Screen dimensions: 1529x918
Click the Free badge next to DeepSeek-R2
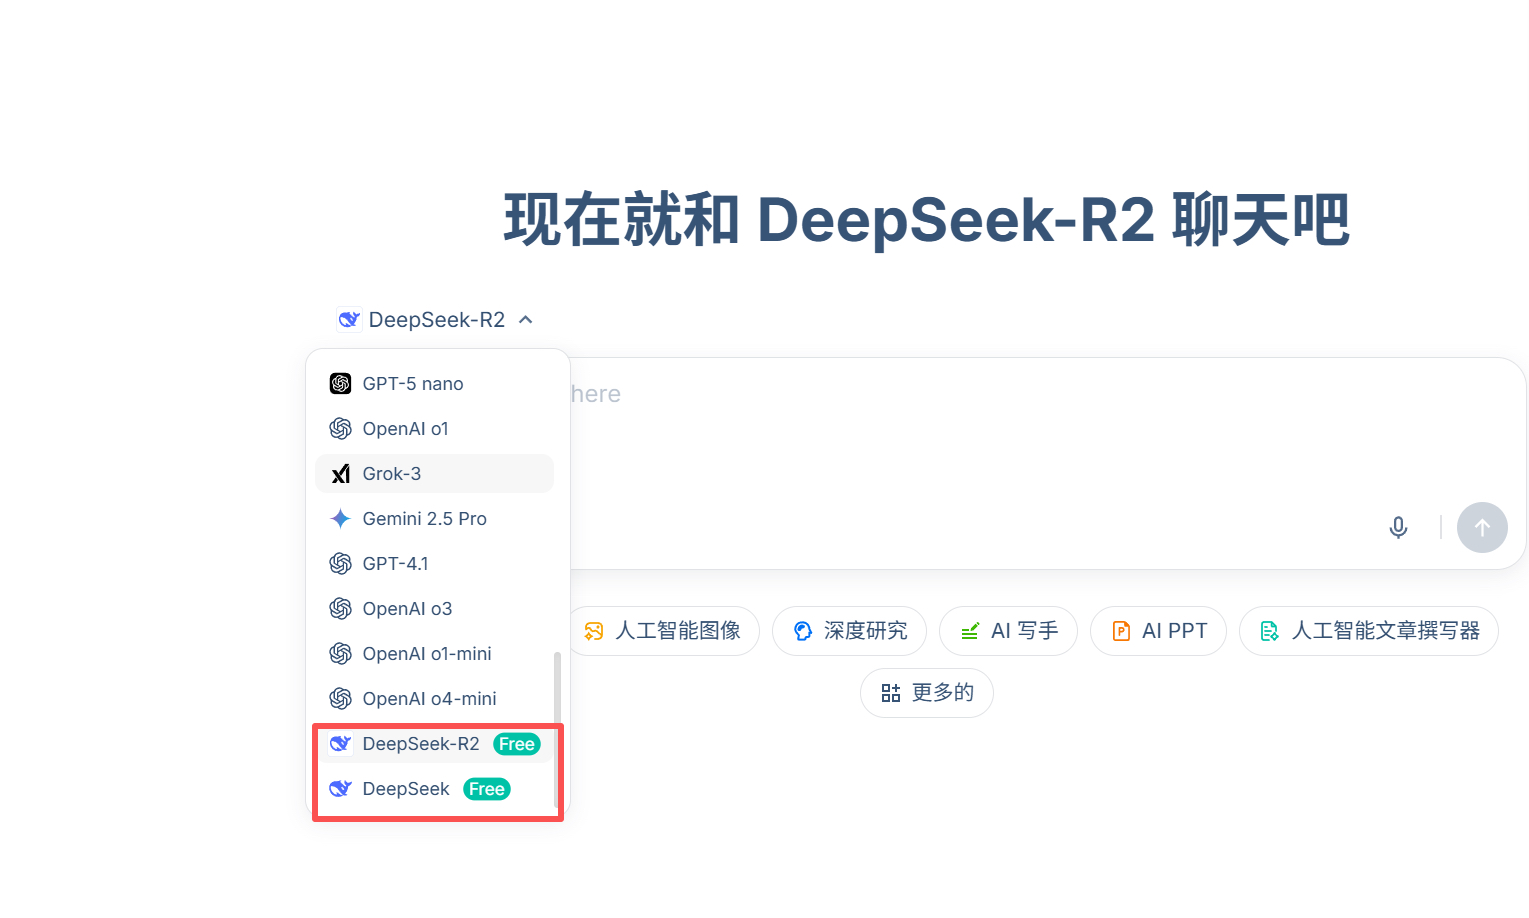[517, 744]
